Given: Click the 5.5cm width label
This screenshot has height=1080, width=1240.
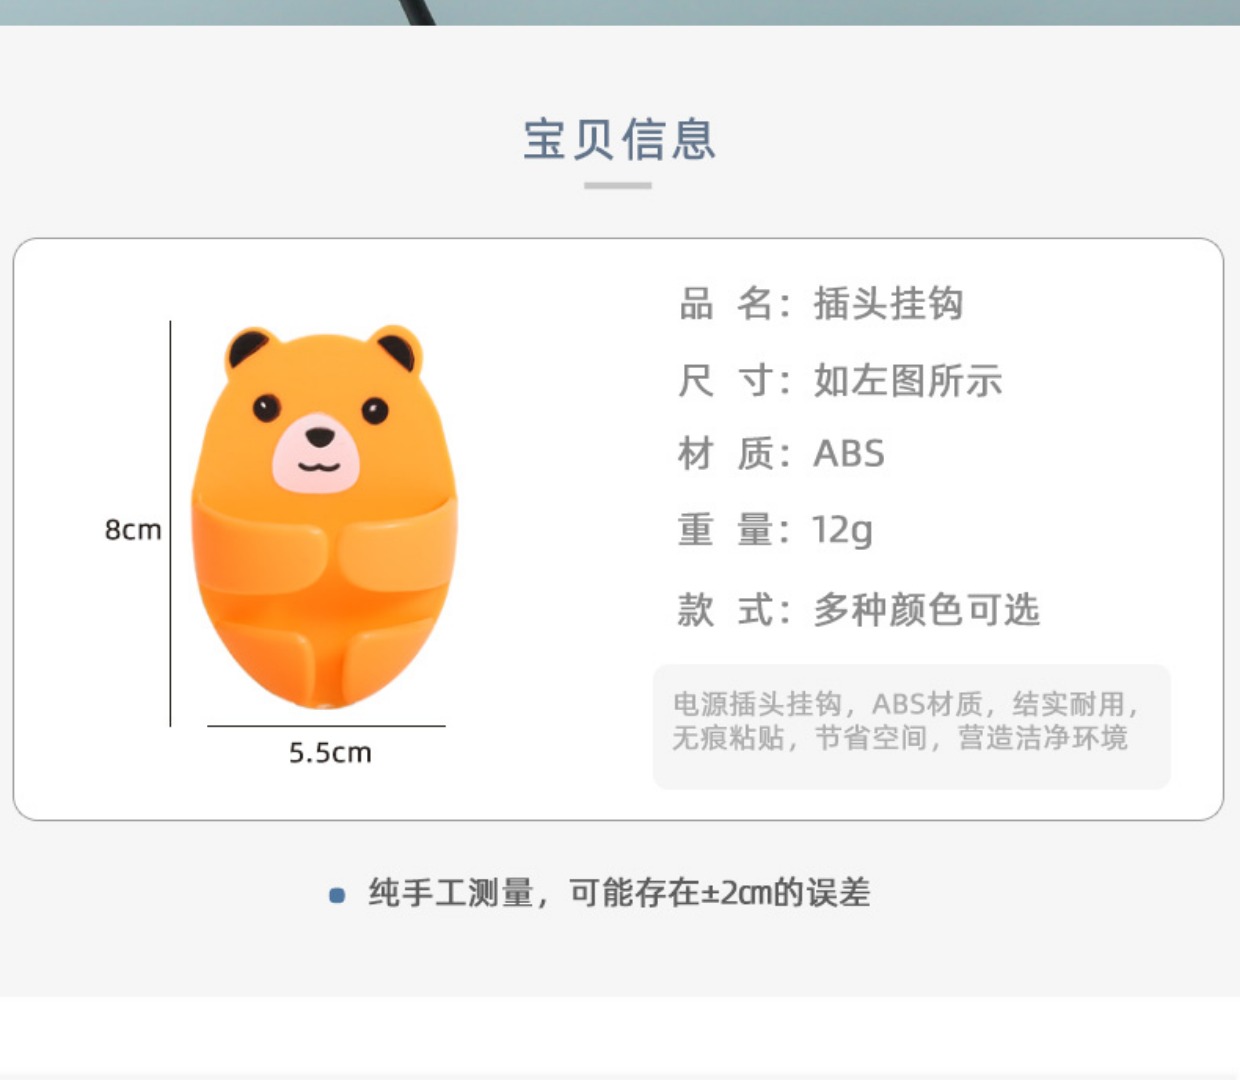Looking at the screenshot, I should coord(330,752).
